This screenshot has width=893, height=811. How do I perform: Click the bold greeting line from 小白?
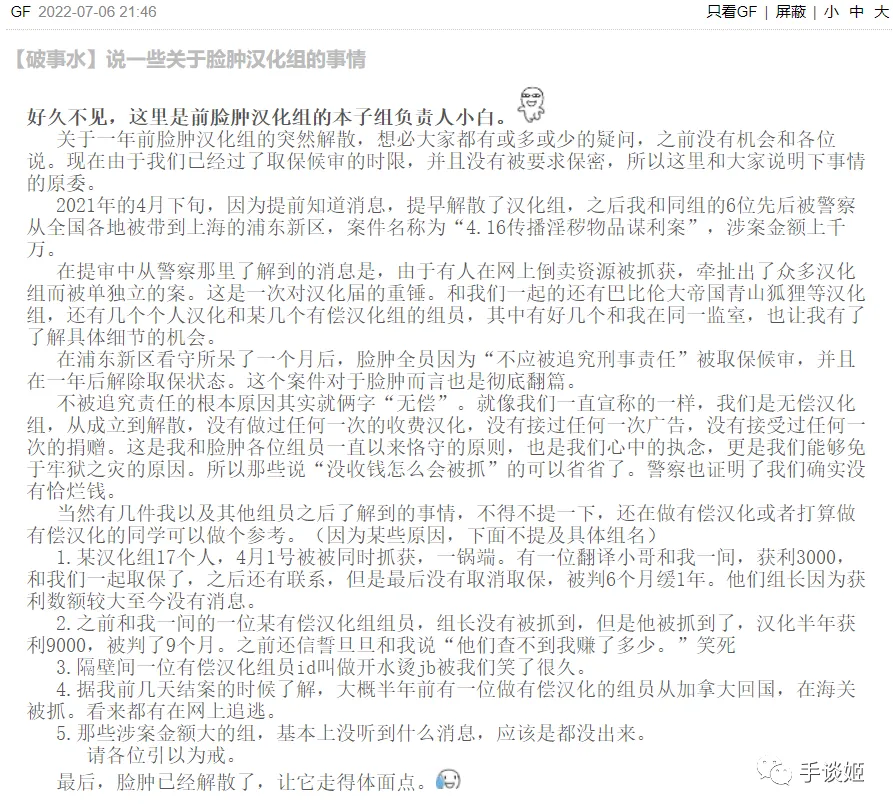point(268,117)
